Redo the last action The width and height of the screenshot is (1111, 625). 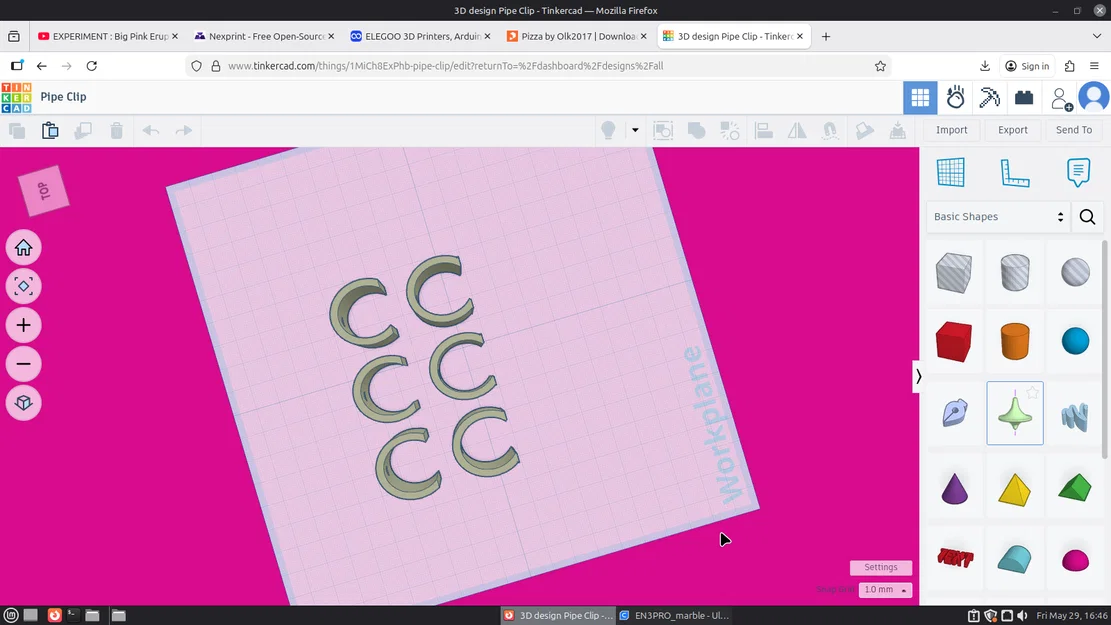(184, 130)
